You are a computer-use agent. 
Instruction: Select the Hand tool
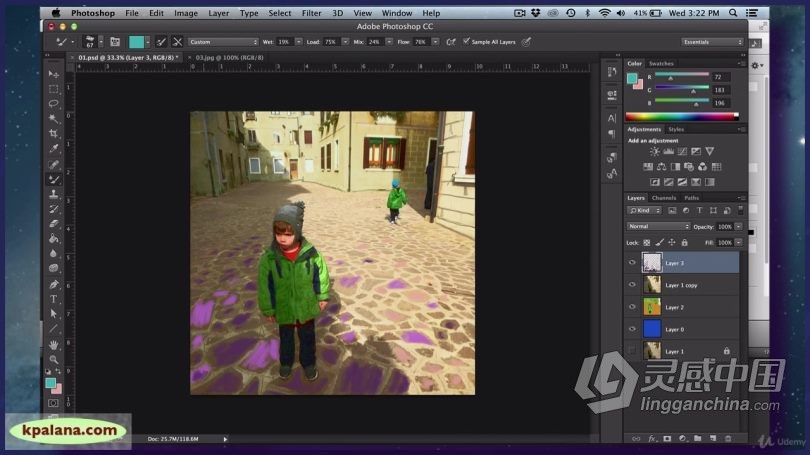click(x=53, y=344)
